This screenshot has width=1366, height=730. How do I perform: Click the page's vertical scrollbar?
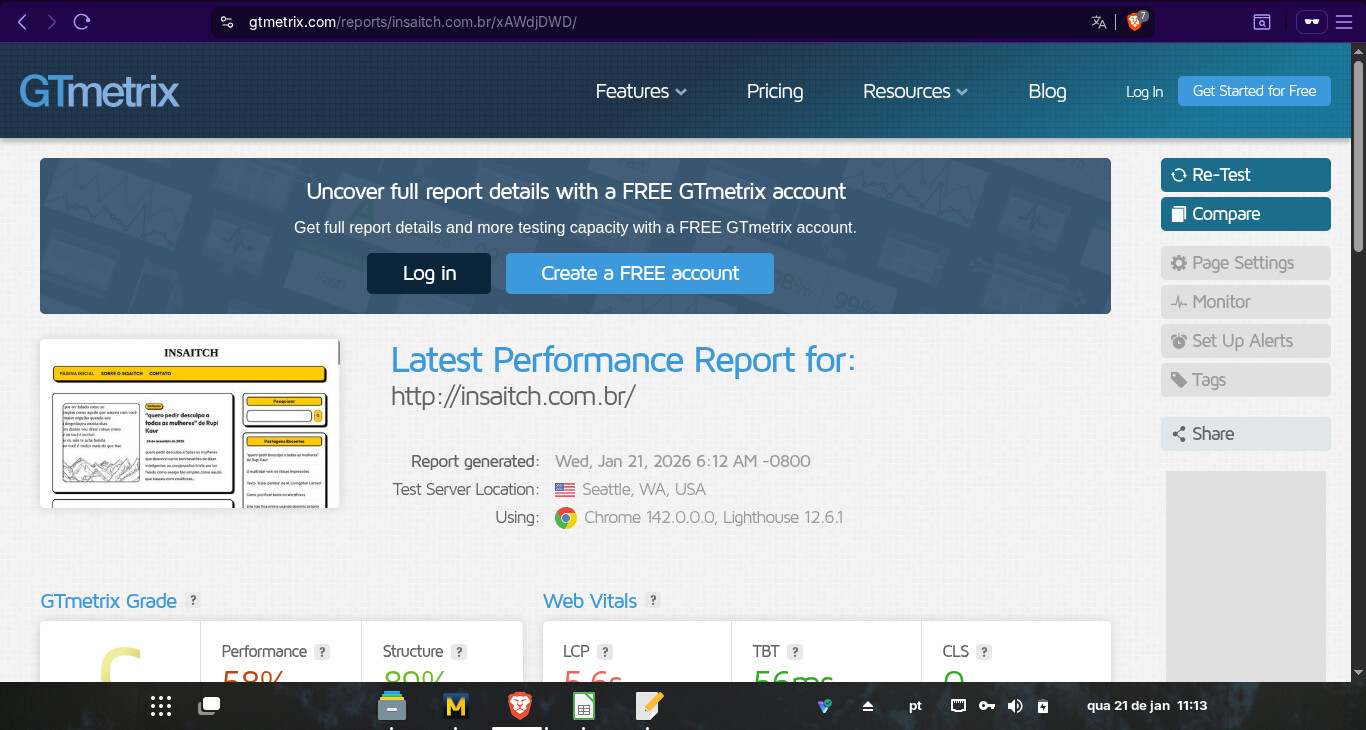tap(1358, 150)
